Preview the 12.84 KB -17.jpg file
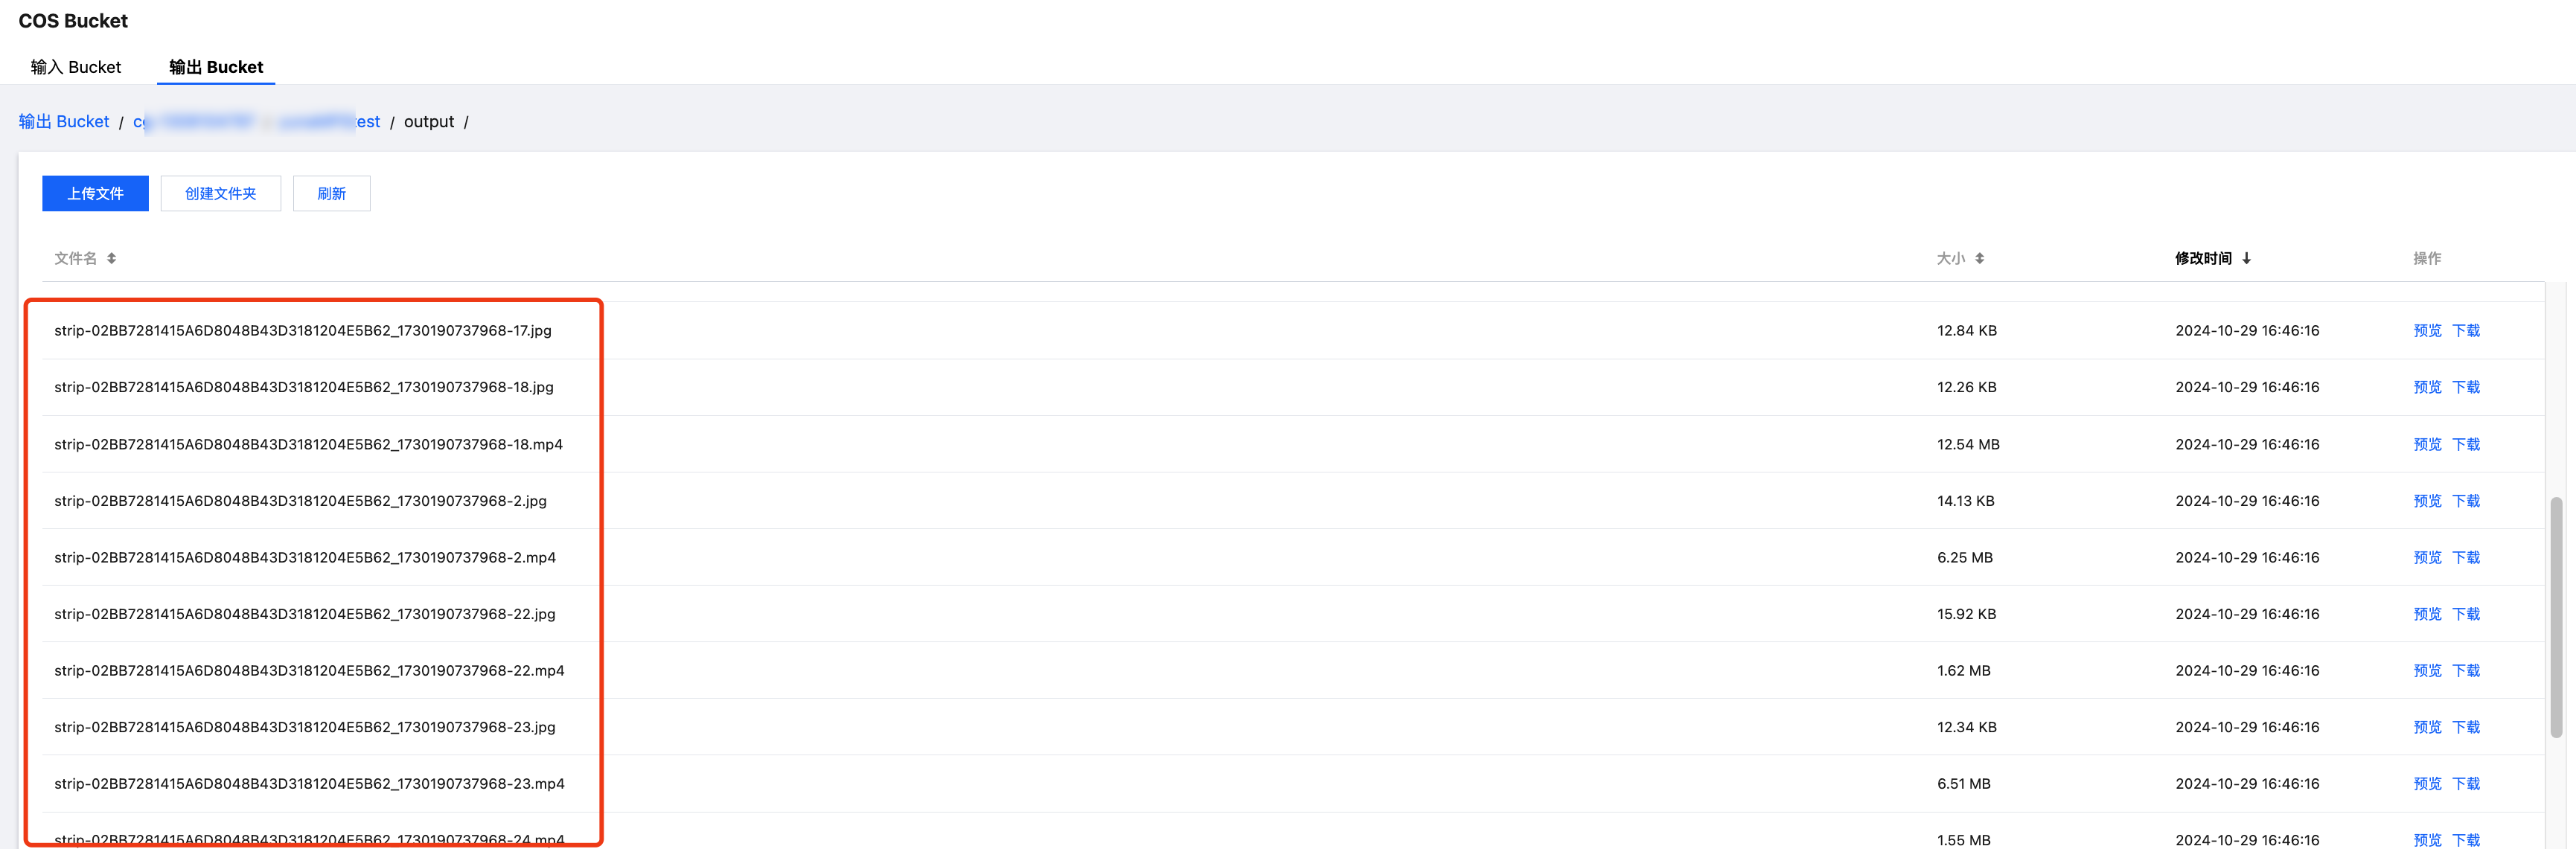The width and height of the screenshot is (2576, 849). tap(2426, 331)
